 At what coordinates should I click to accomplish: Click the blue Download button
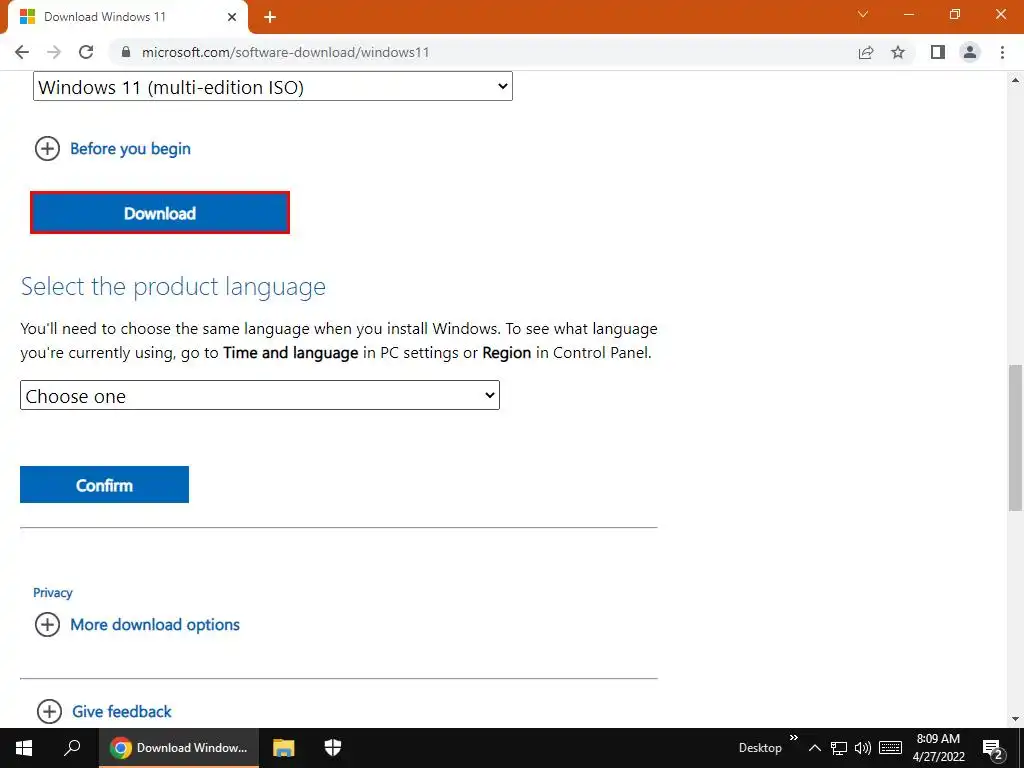160,213
